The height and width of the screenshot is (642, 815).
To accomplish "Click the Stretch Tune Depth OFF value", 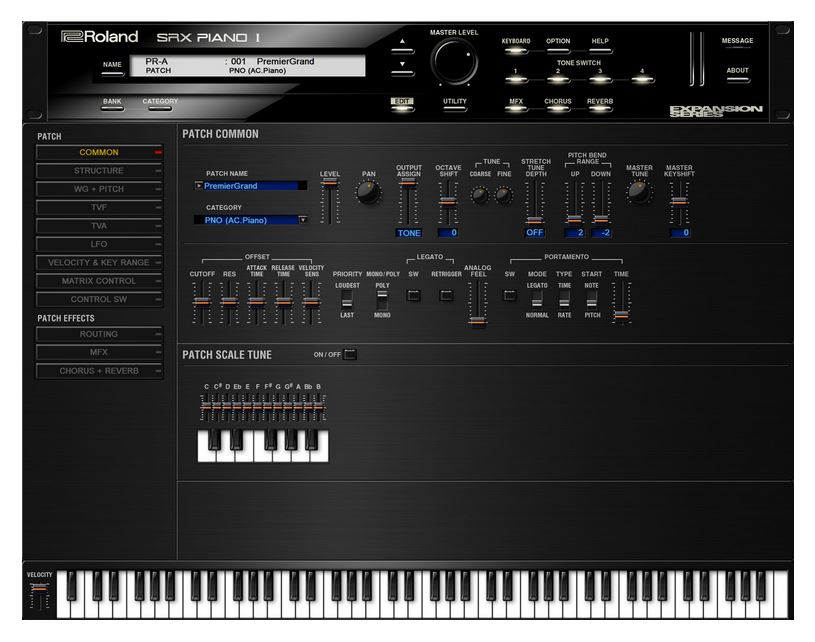I will [x=534, y=232].
